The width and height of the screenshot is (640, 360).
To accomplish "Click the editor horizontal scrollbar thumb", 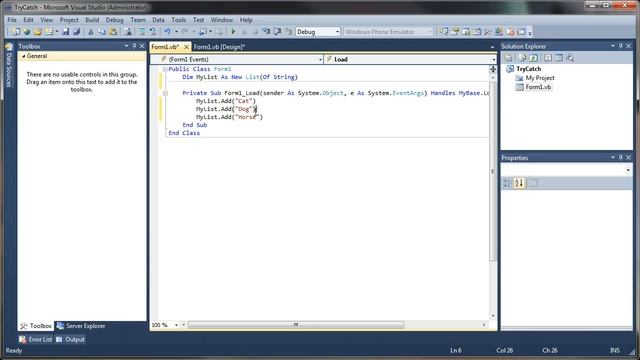I will pyautogui.click(x=296, y=325).
